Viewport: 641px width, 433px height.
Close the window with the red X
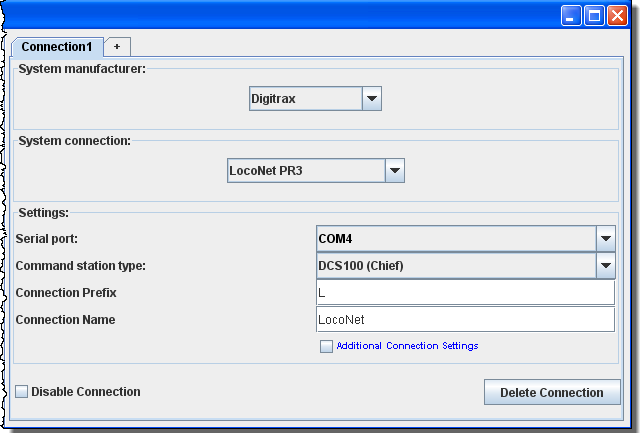coord(617,16)
